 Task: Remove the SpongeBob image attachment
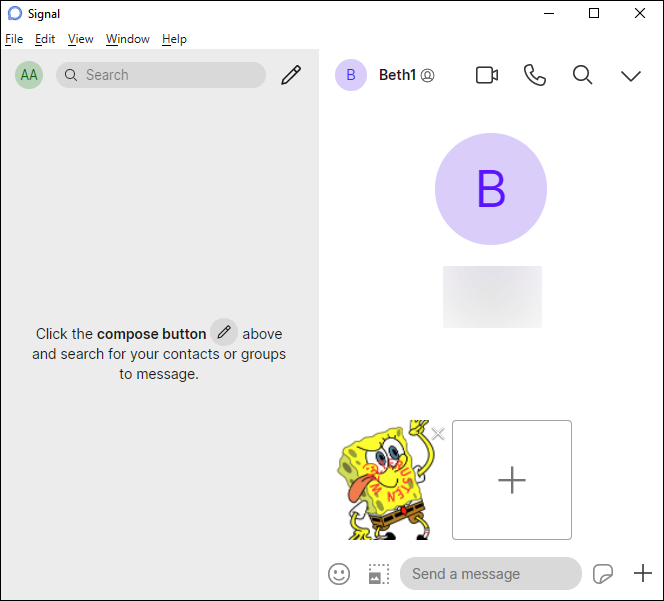(438, 433)
